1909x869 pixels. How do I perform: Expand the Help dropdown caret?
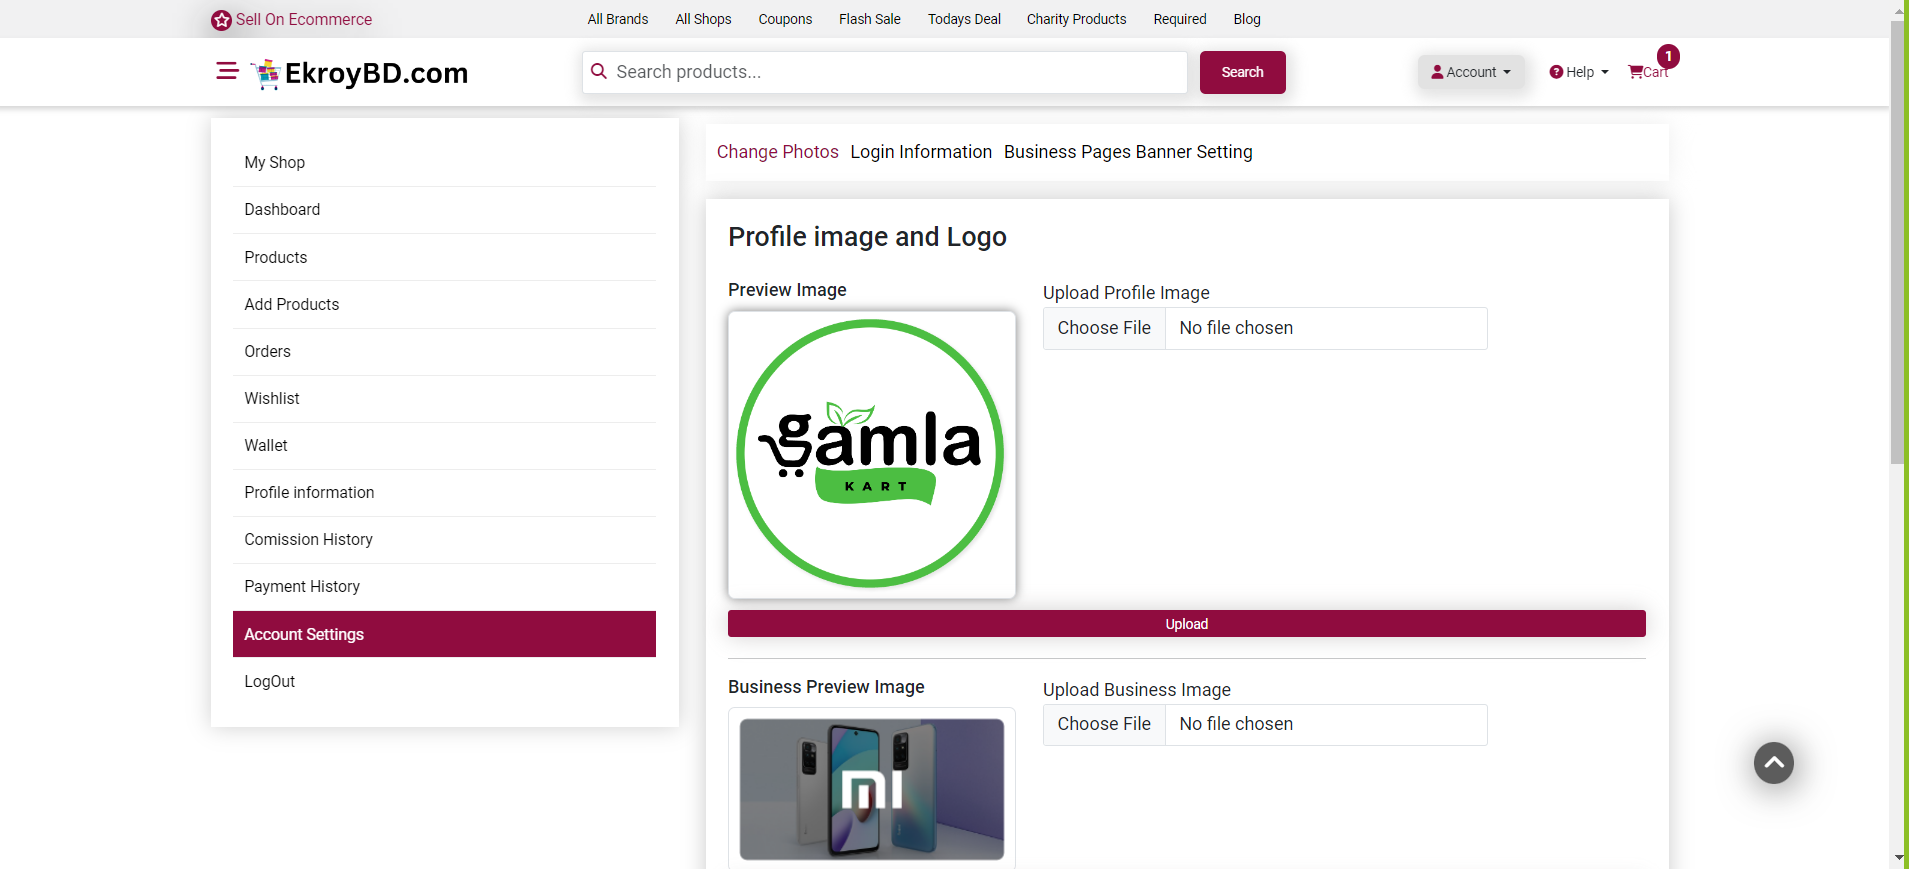[1605, 72]
